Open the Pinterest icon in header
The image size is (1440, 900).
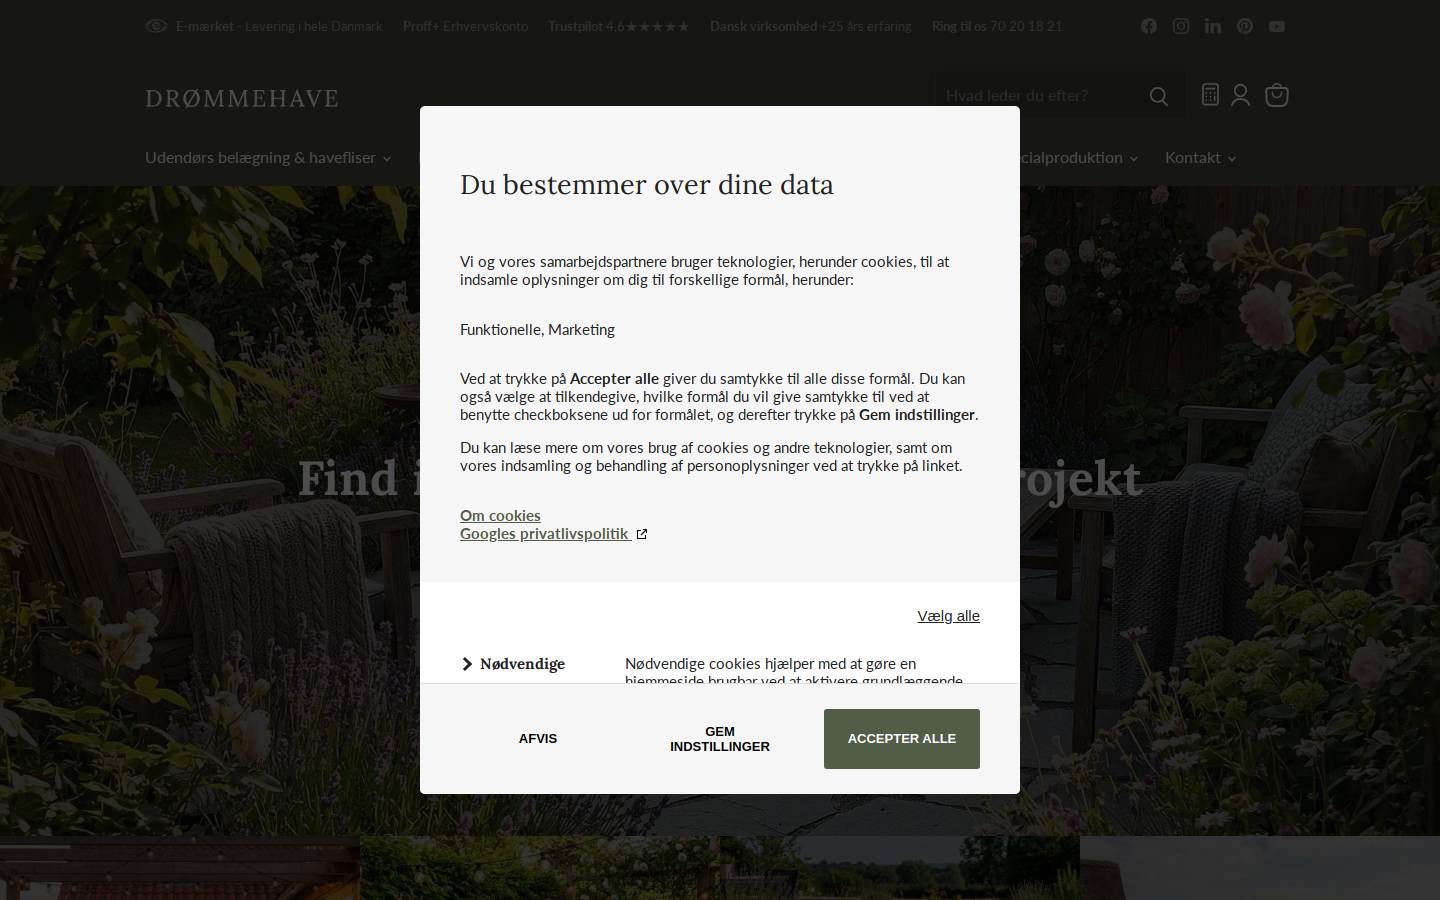click(x=1245, y=26)
